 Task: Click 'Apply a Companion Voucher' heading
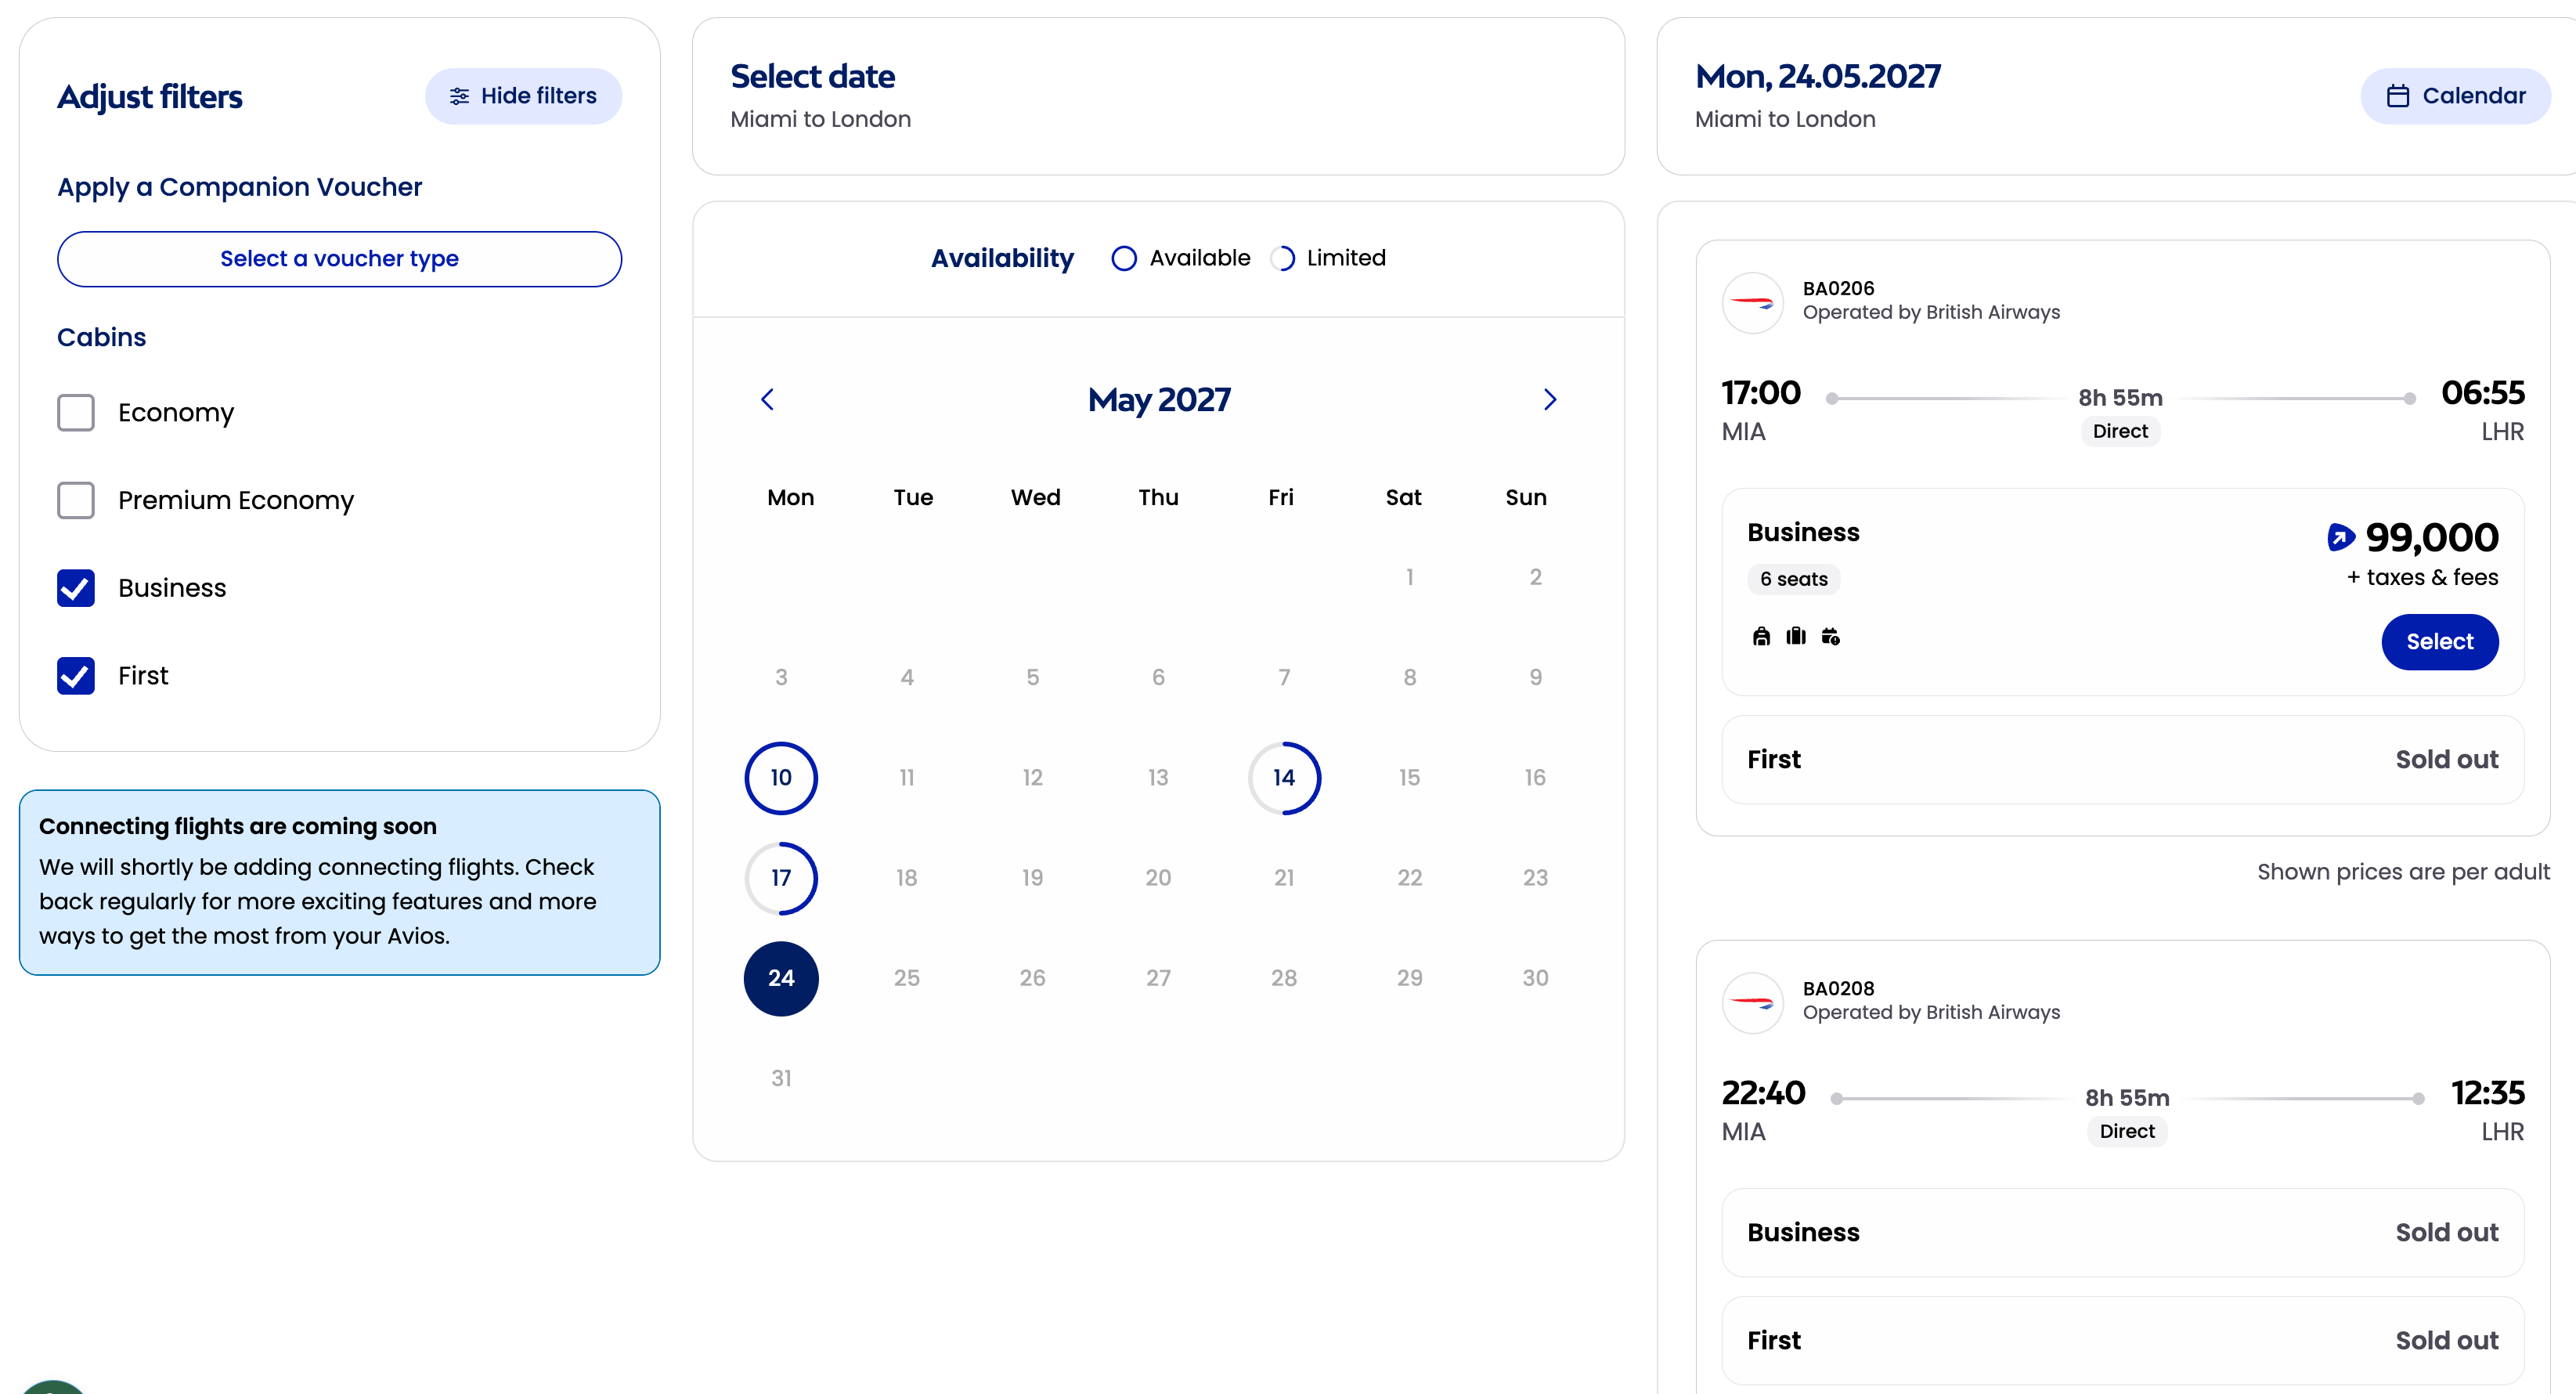point(240,187)
